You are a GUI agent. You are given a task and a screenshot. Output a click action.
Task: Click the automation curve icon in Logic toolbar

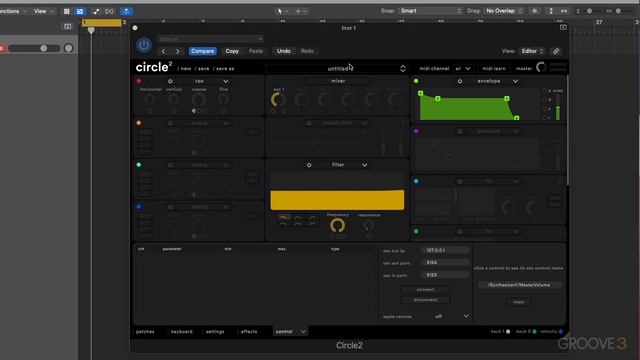pos(96,11)
